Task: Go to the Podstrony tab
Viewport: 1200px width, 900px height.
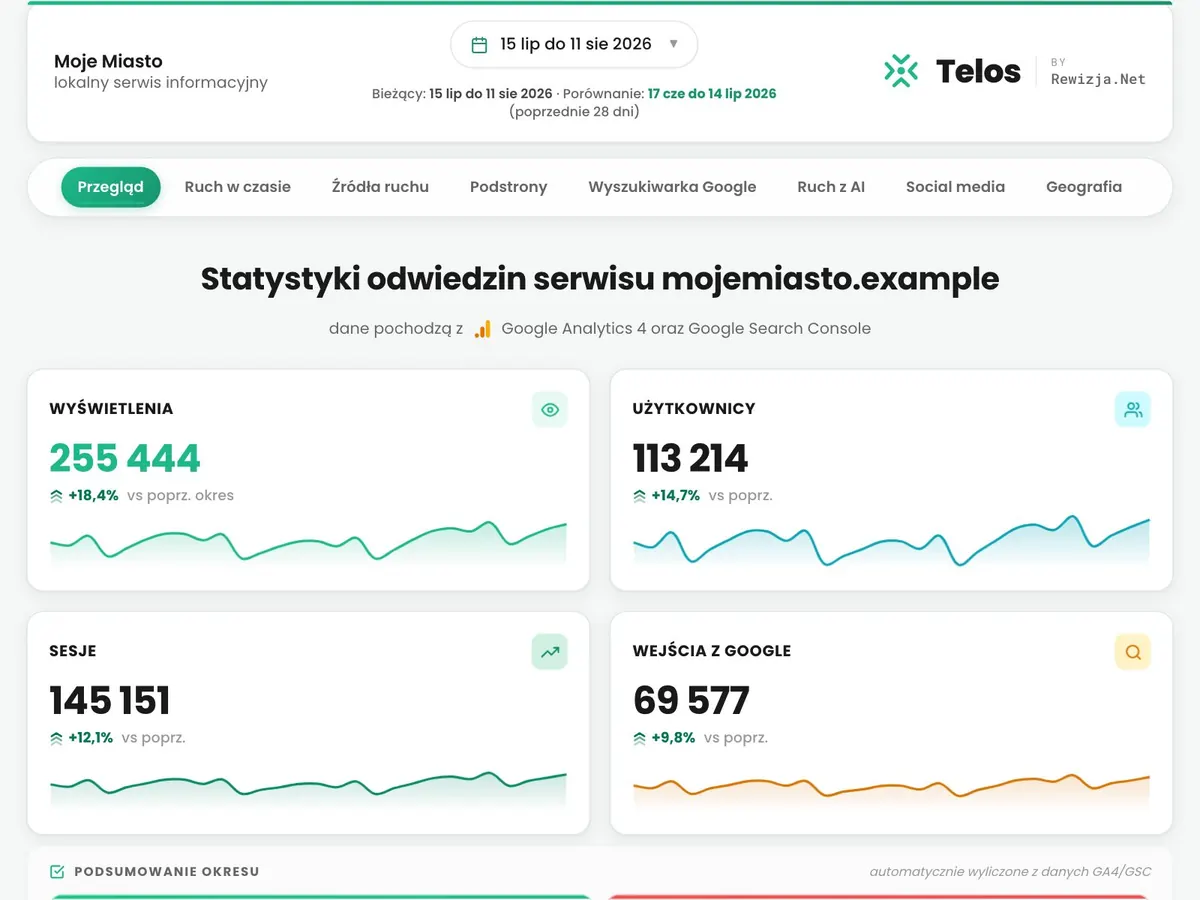Action: coord(509,187)
